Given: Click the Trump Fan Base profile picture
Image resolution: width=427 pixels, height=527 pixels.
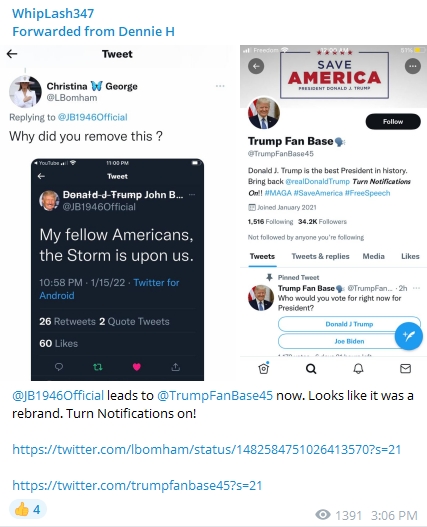Looking at the screenshot, I should tap(264, 113).
